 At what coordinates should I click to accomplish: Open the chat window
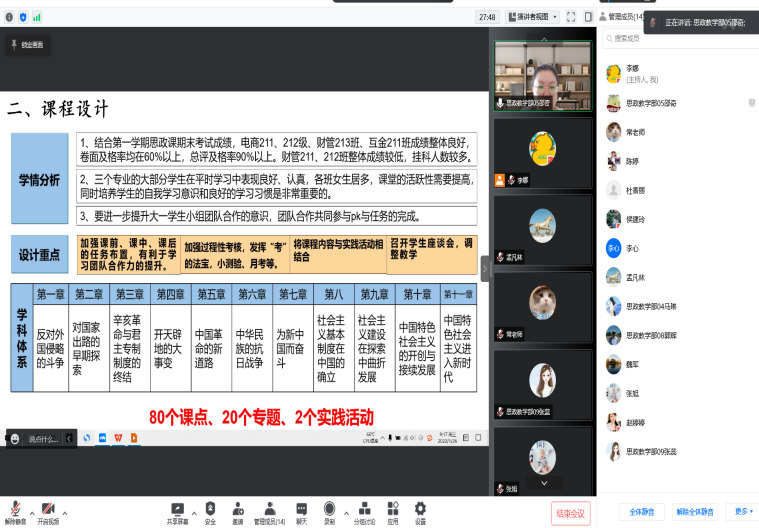click(301, 508)
